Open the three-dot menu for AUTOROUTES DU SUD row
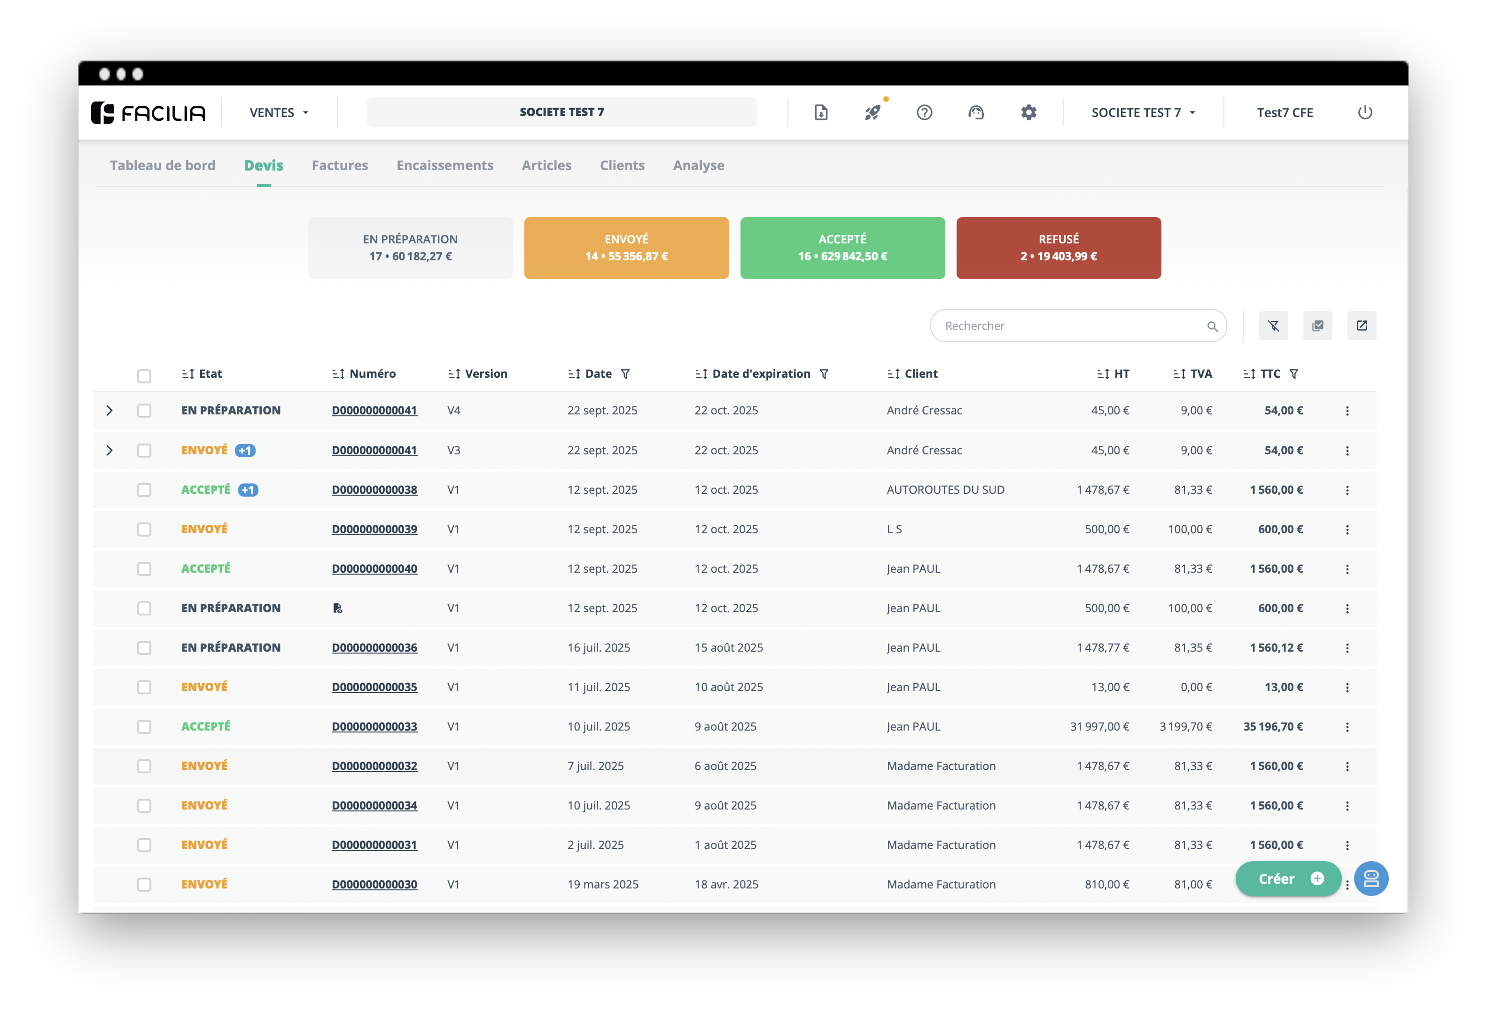1487x1010 pixels. tap(1347, 491)
